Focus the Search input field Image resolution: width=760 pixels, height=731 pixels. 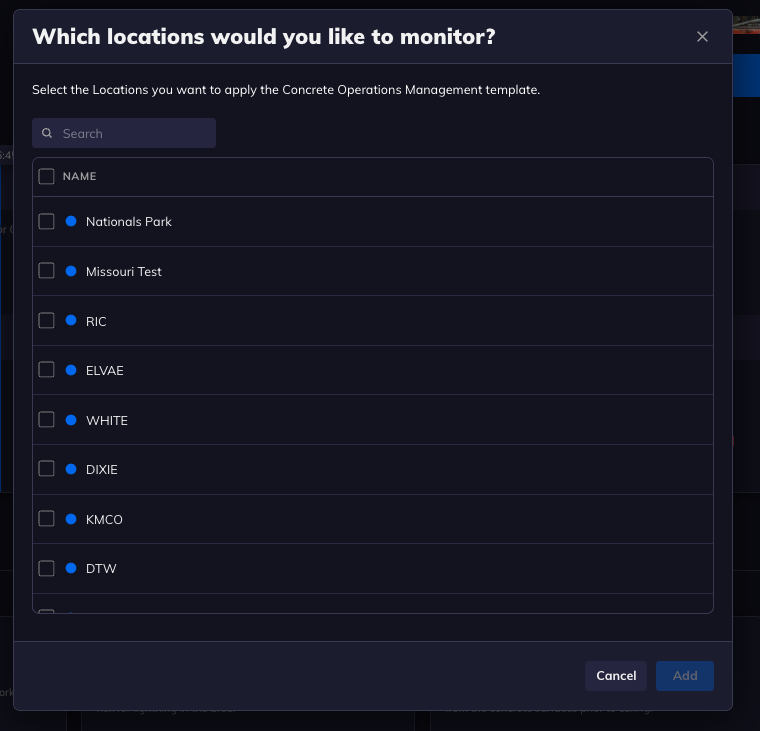click(124, 133)
